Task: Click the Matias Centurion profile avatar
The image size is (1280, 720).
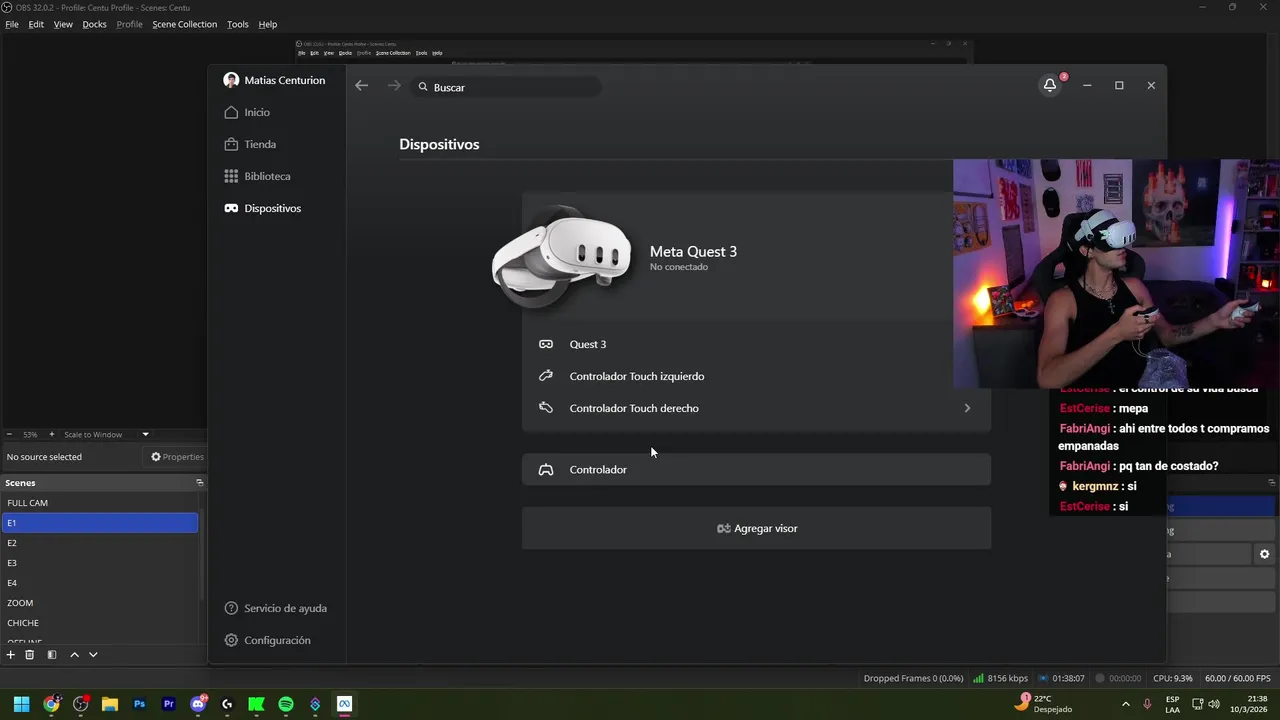Action: tap(231, 80)
